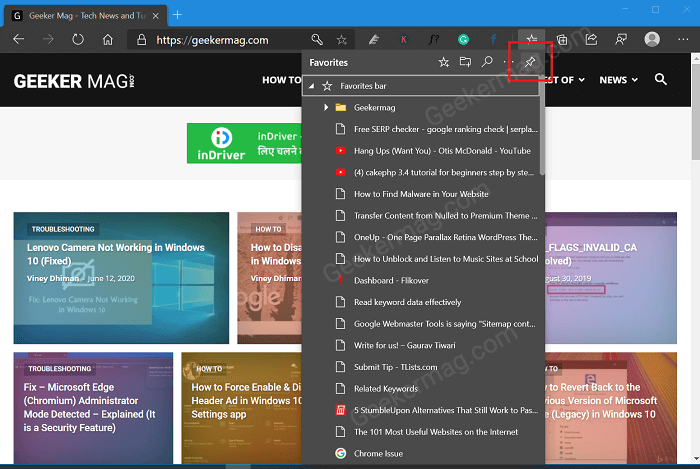The image size is (700, 469).
Task: View site info via padlock icon
Action: click(x=142, y=40)
